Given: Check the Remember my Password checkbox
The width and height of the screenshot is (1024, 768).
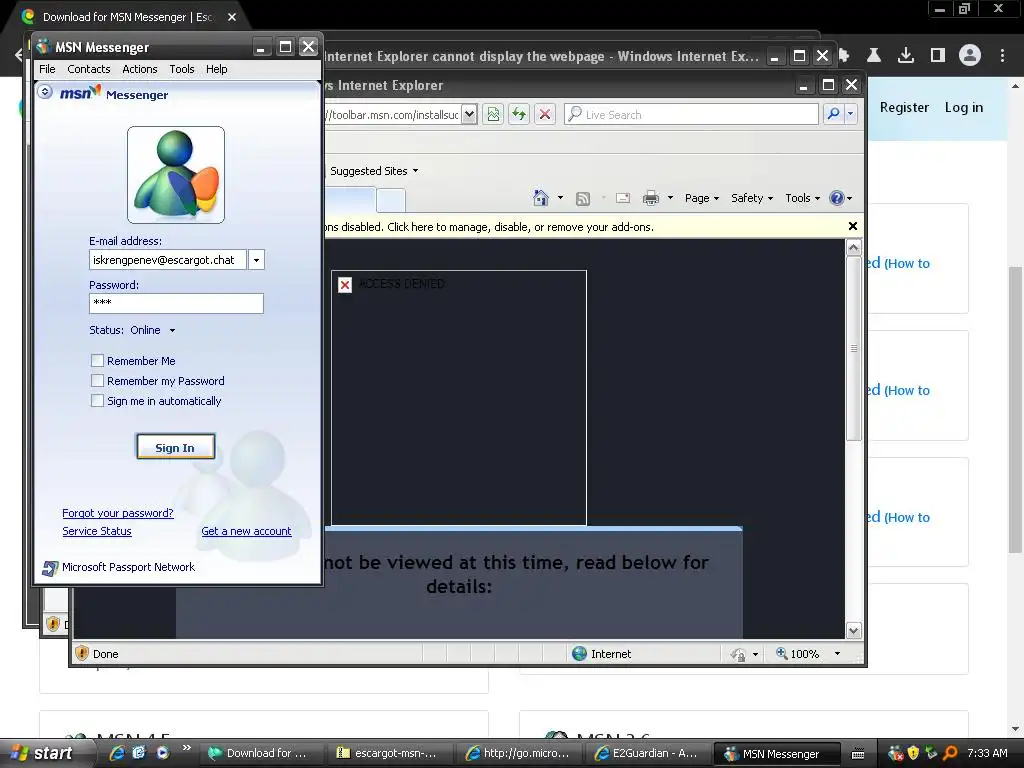Looking at the screenshot, I should tap(97, 381).
